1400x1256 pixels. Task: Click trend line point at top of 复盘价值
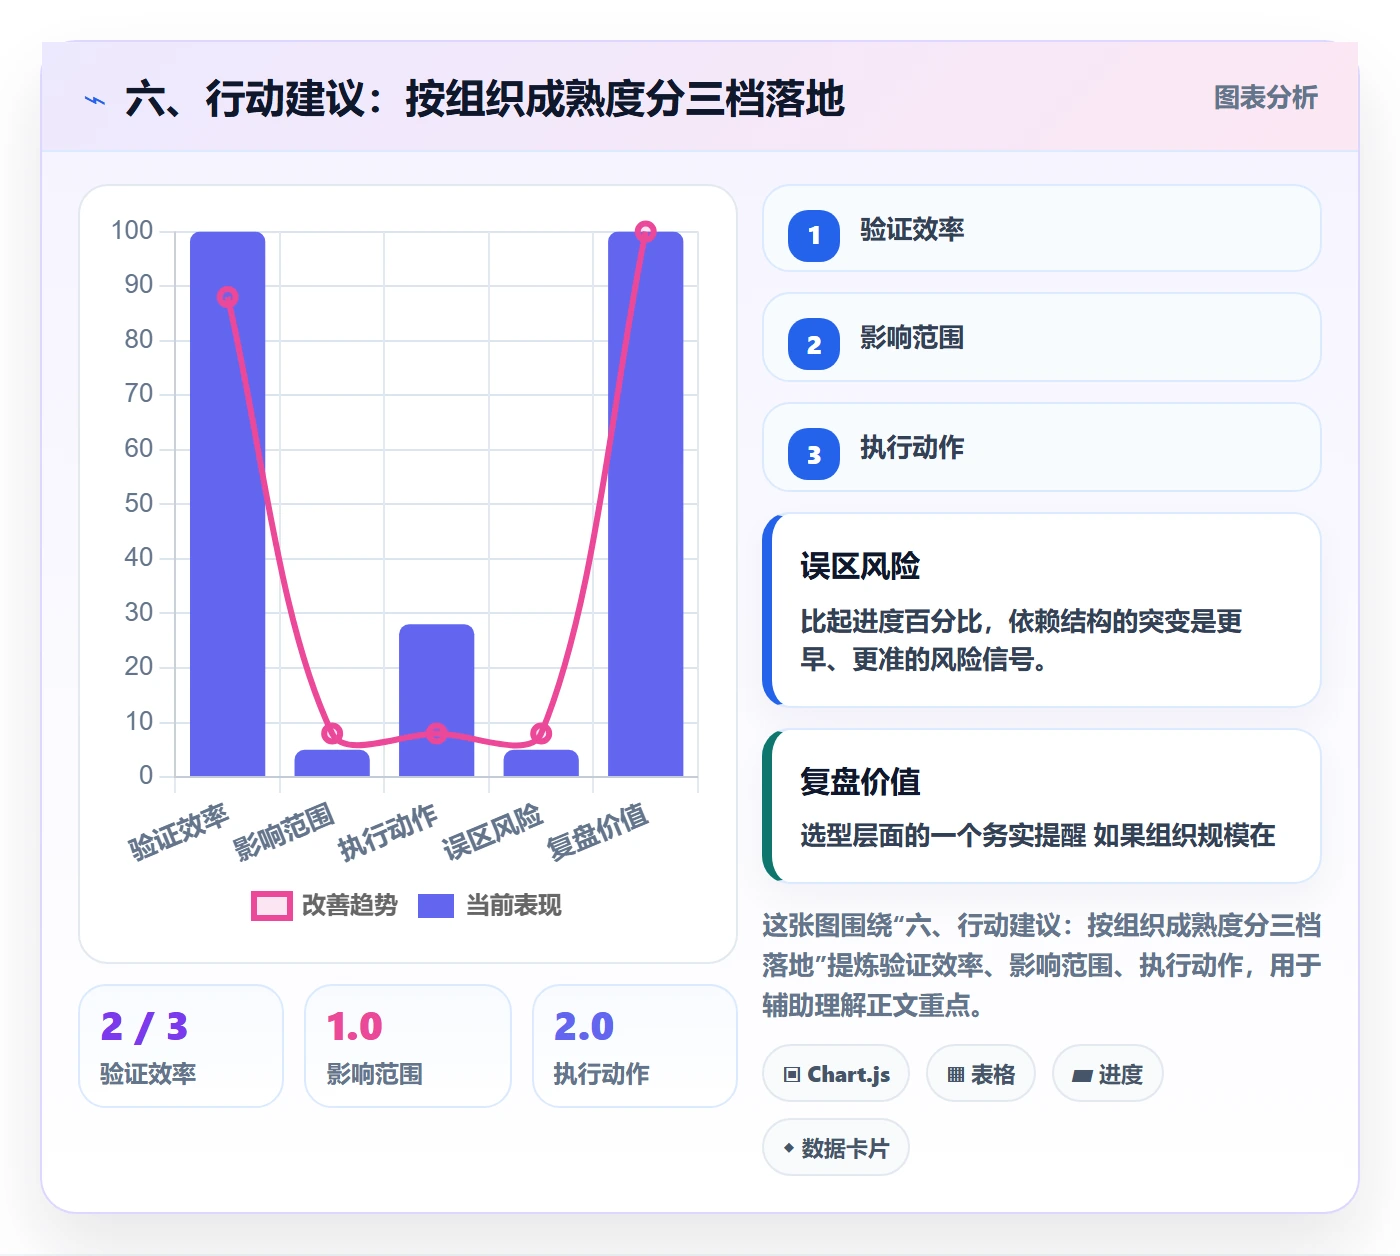[646, 232]
